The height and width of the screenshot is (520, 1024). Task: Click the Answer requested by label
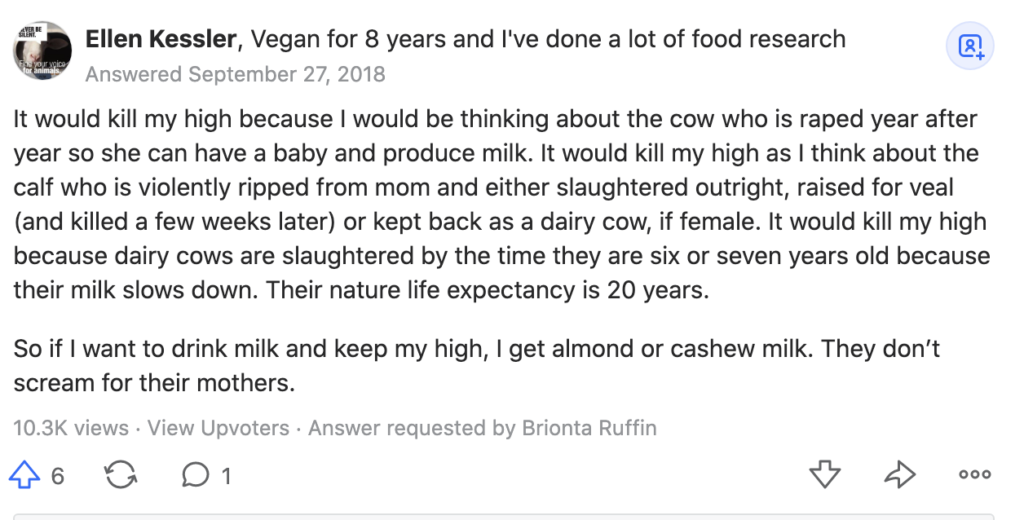tap(412, 428)
